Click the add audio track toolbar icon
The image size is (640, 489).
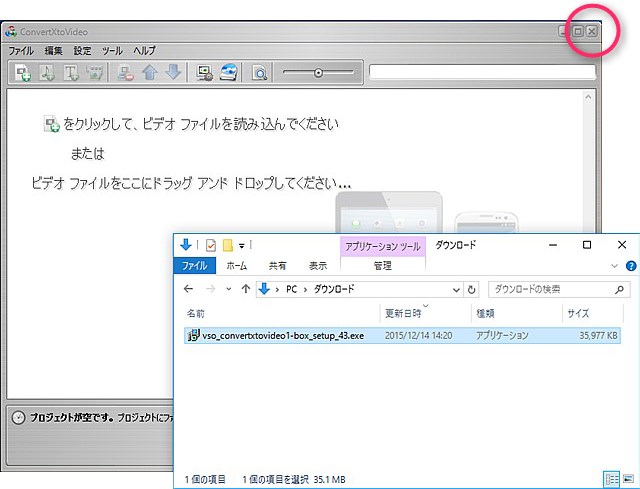pyautogui.click(x=47, y=73)
